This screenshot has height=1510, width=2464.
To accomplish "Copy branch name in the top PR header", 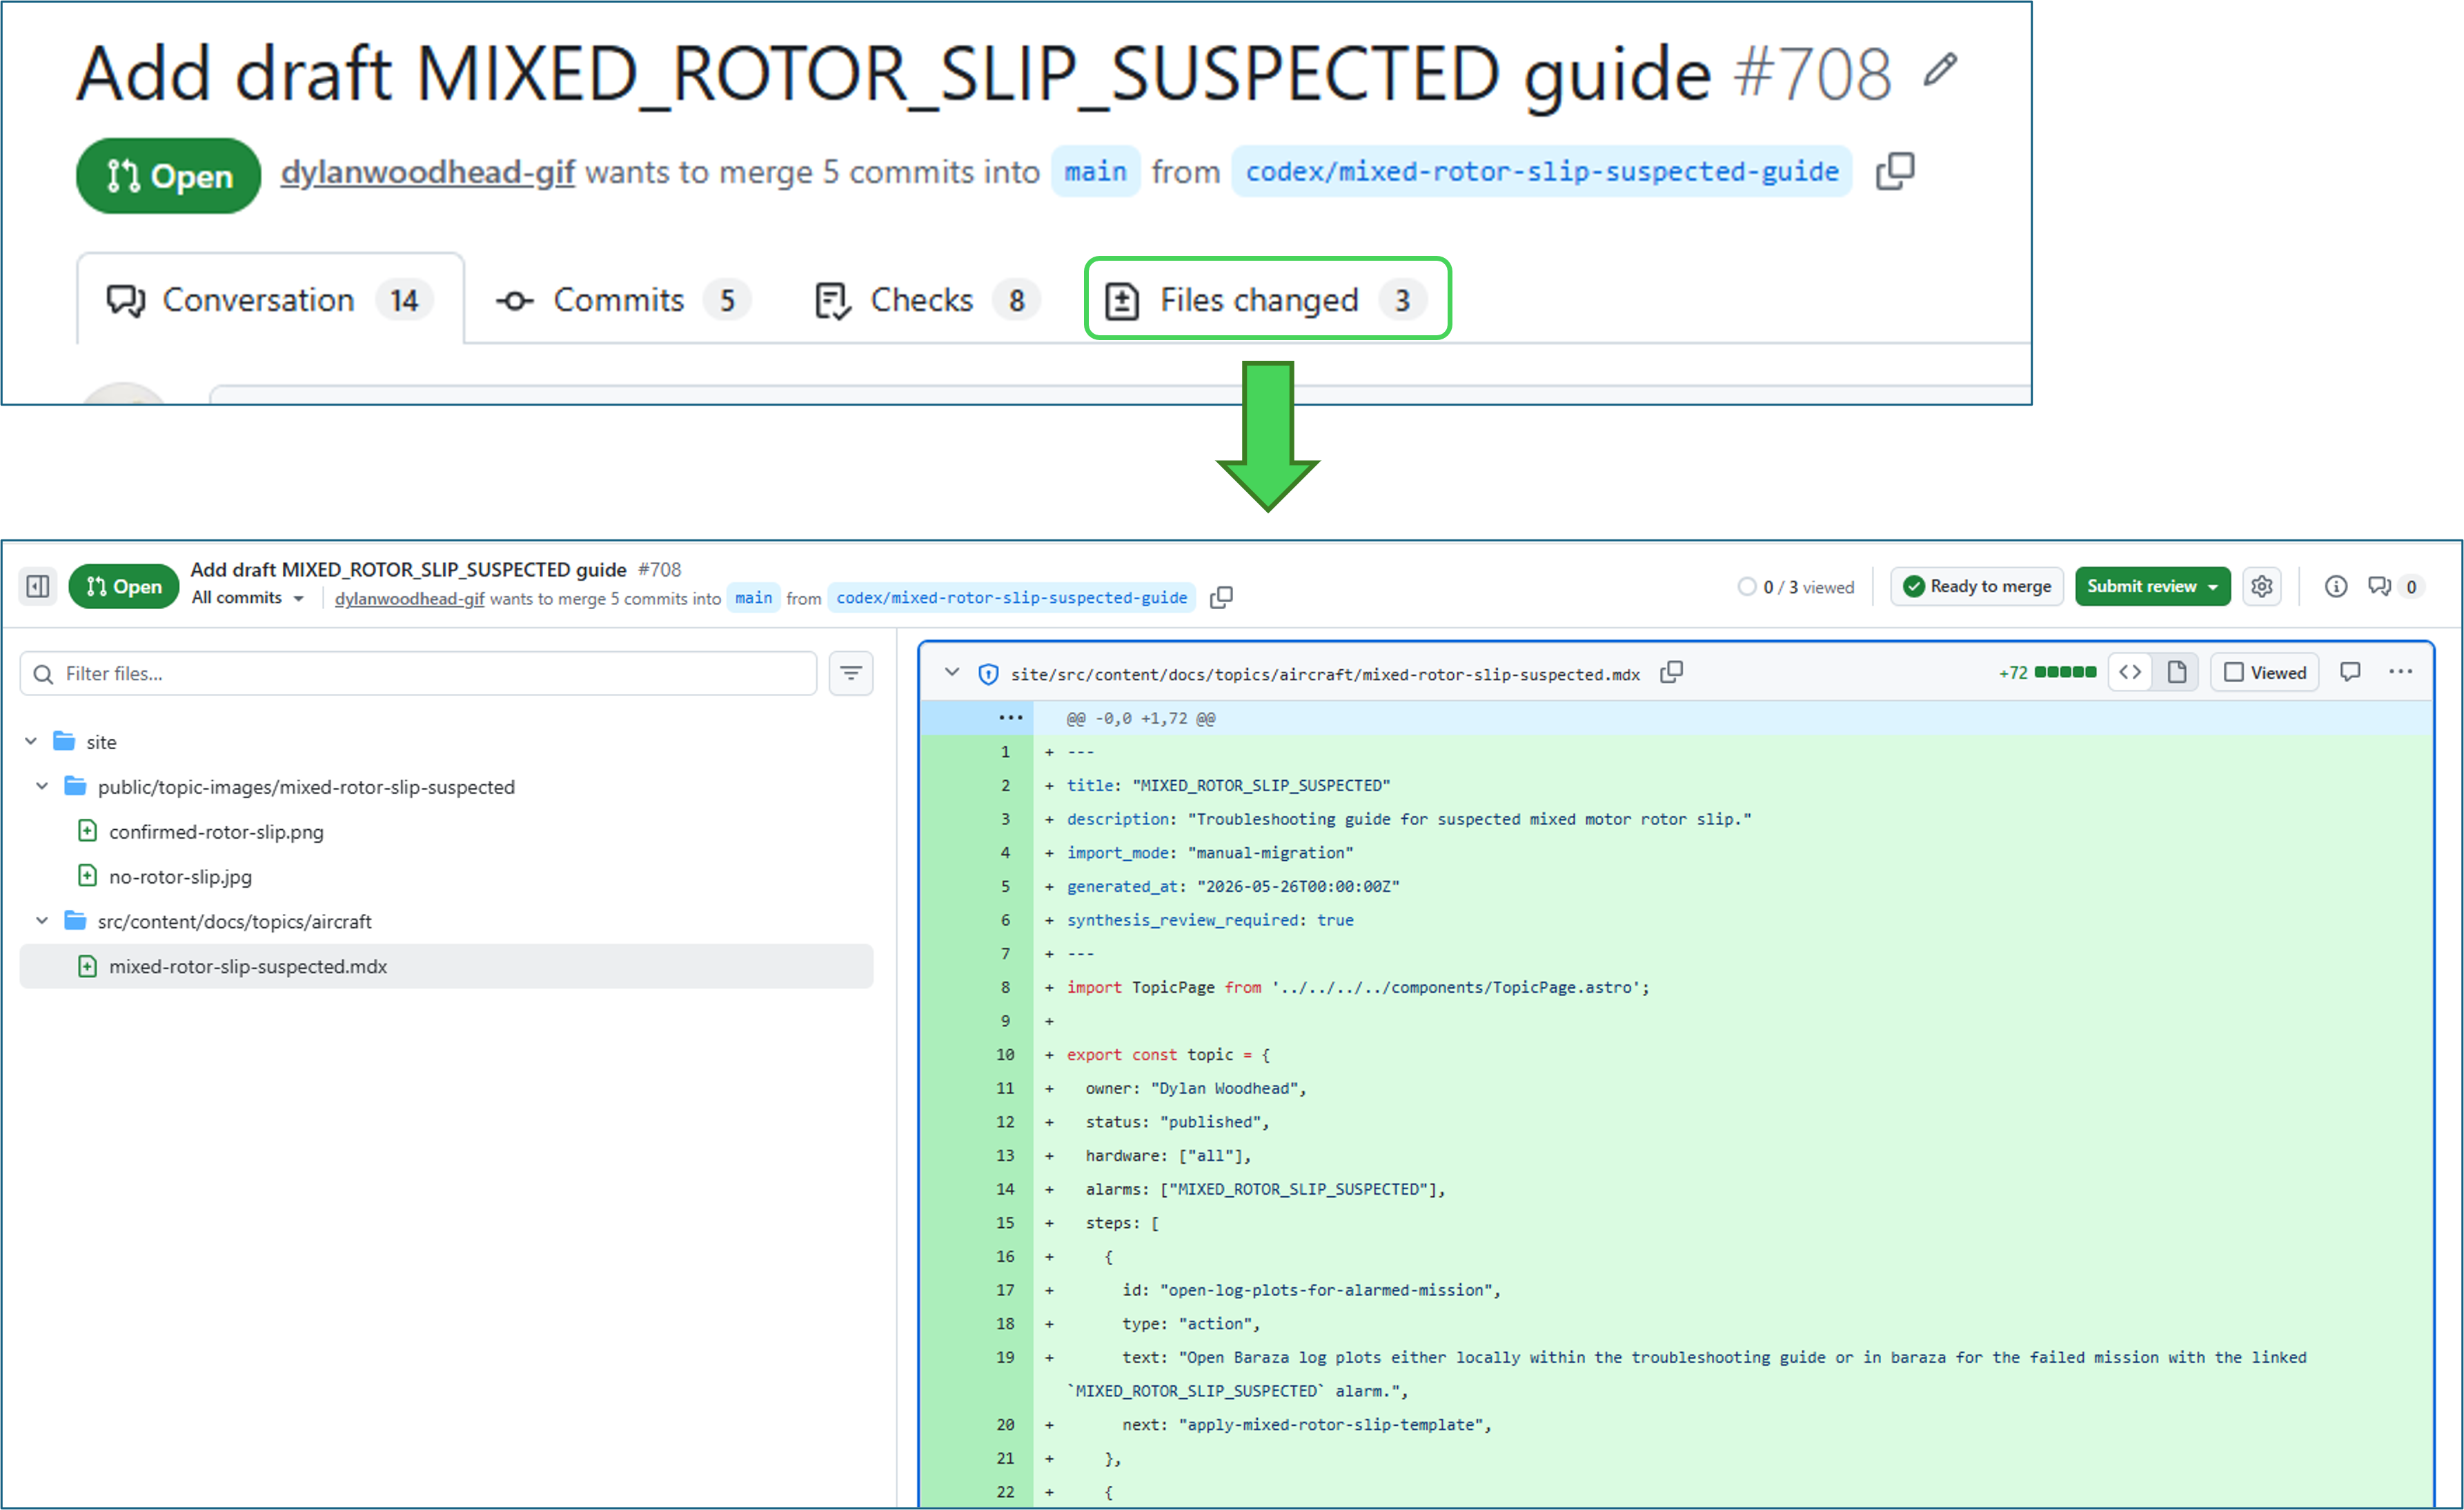I will pyautogui.click(x=1895, y=171).
